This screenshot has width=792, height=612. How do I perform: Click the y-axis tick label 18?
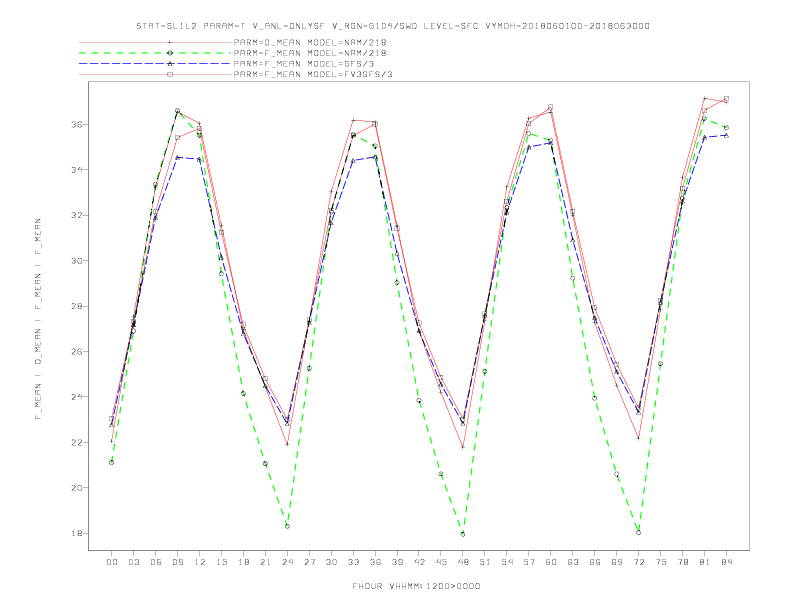click(x=77, y=533)
